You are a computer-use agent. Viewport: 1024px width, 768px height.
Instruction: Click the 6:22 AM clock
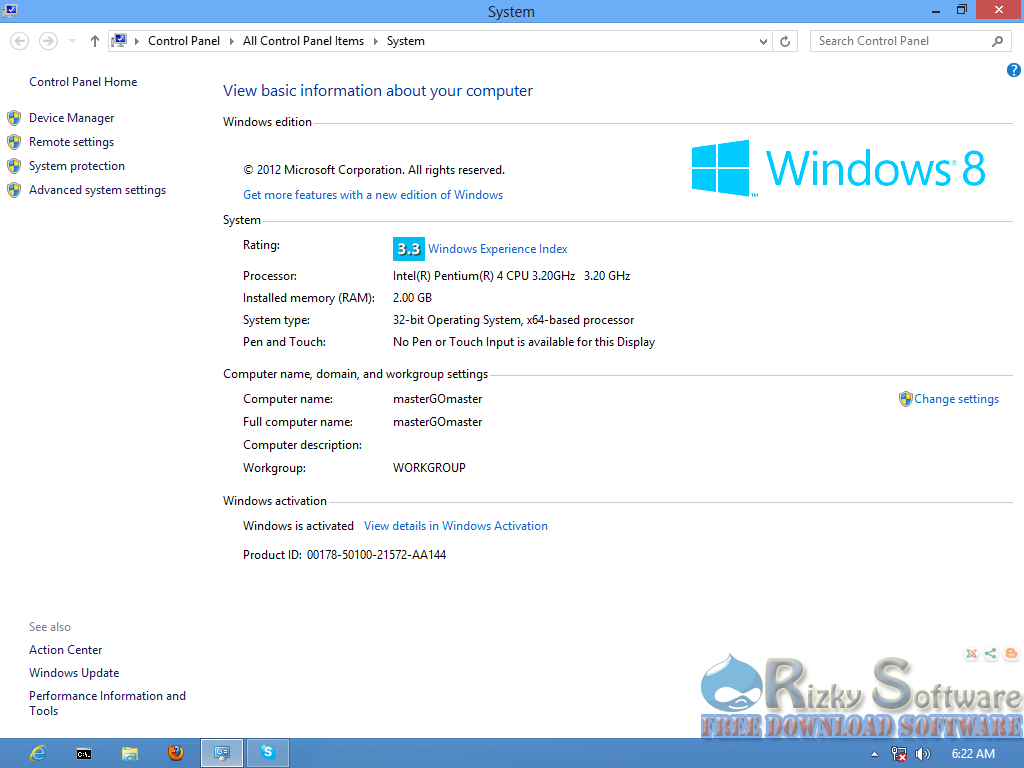click(x=973, y=754)
